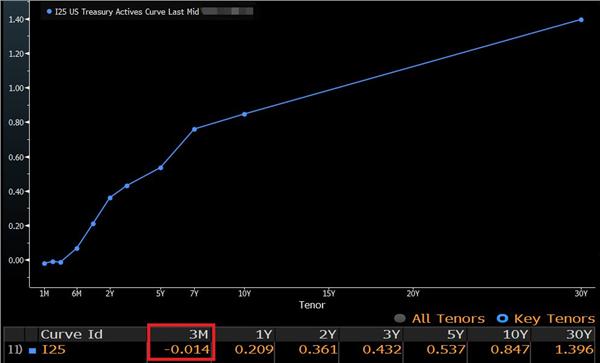Click the I25 blue color swatch in table
This screenshot has width=600, height=363.
click(x=33, y=350)
